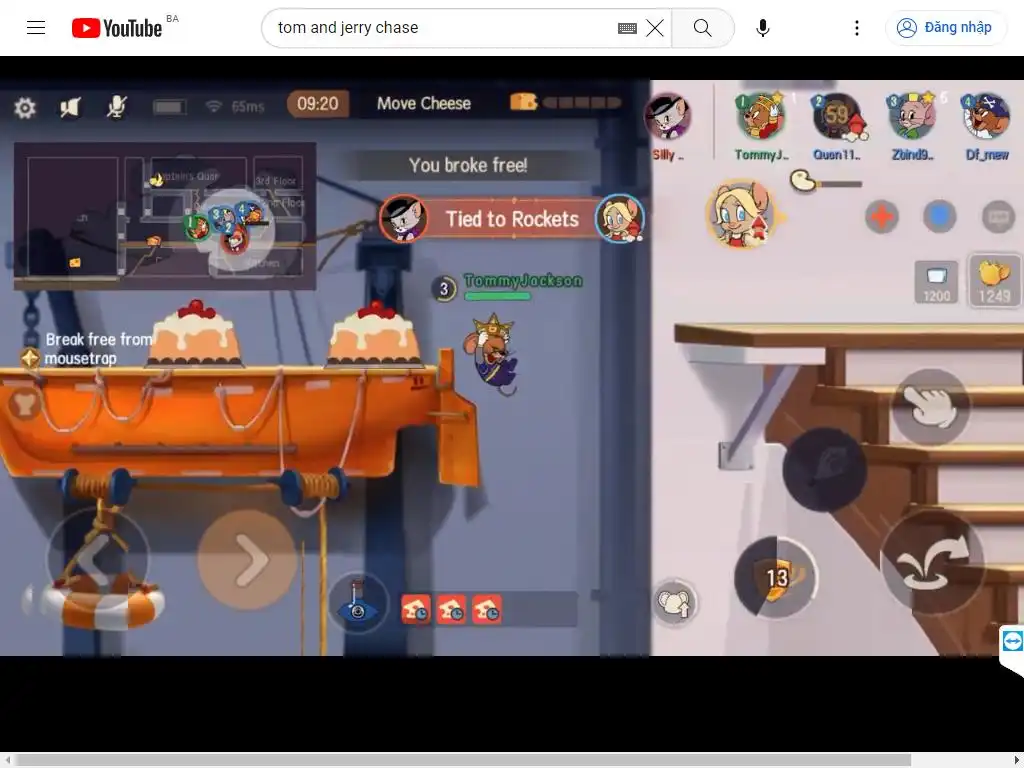This screenshot has height=768, width=1024.
Task: Open the three-dot settings menu
Action: pos(856,27)
